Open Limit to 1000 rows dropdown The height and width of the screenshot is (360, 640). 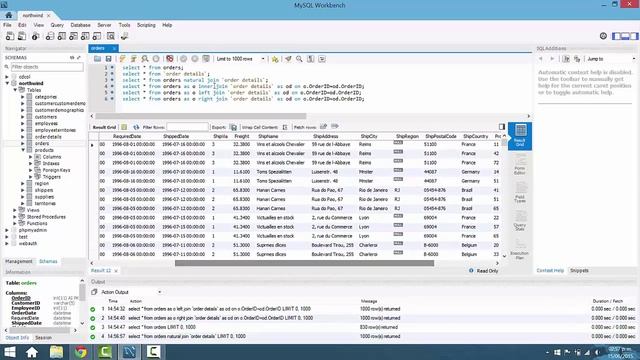(240, 59)
